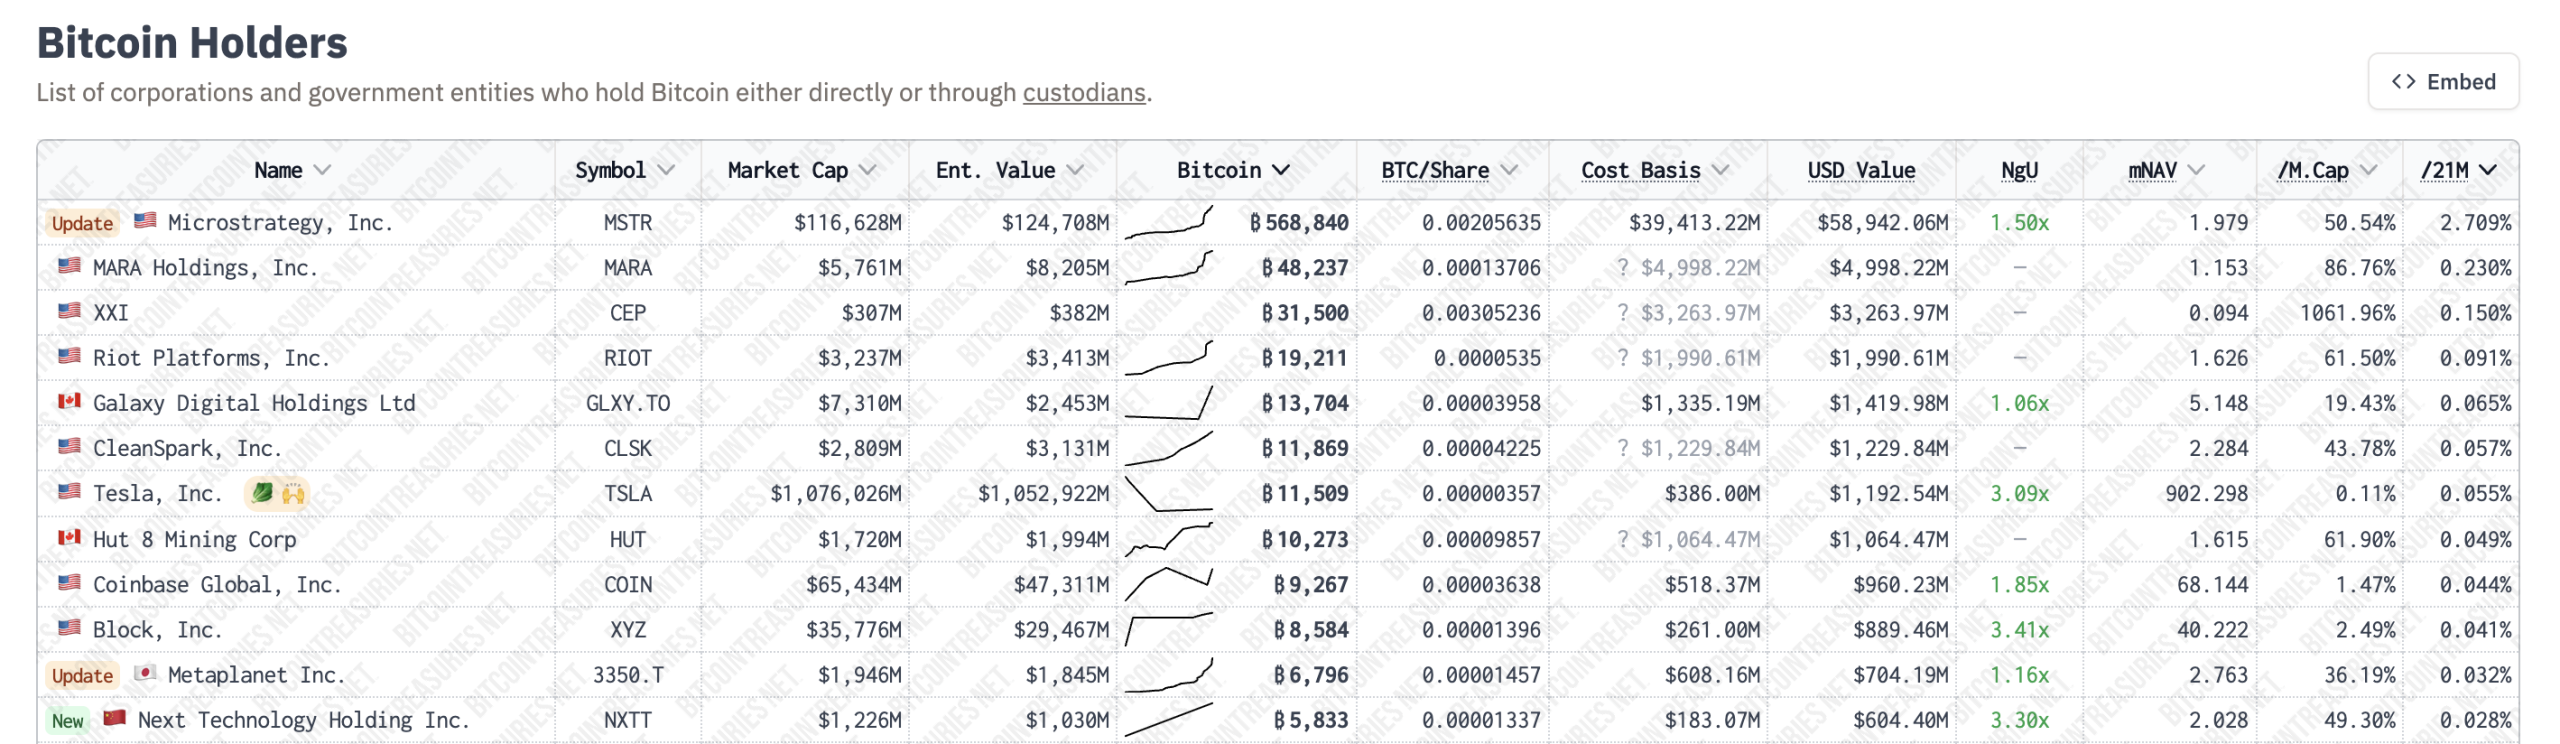Select Microstrategy's ₿568,840 bitcoin value
The image size is (2560, 744).
(x=1299, y=223)
